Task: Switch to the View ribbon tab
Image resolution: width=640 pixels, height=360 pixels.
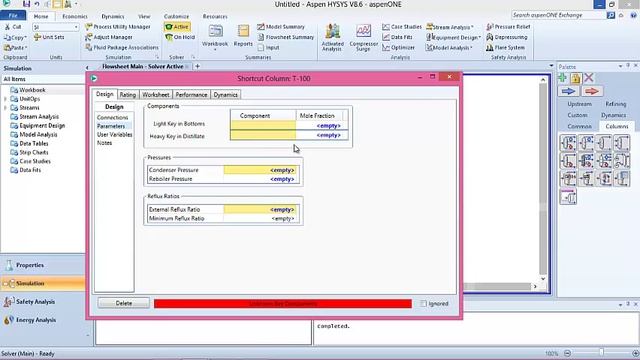Action: 144,16
